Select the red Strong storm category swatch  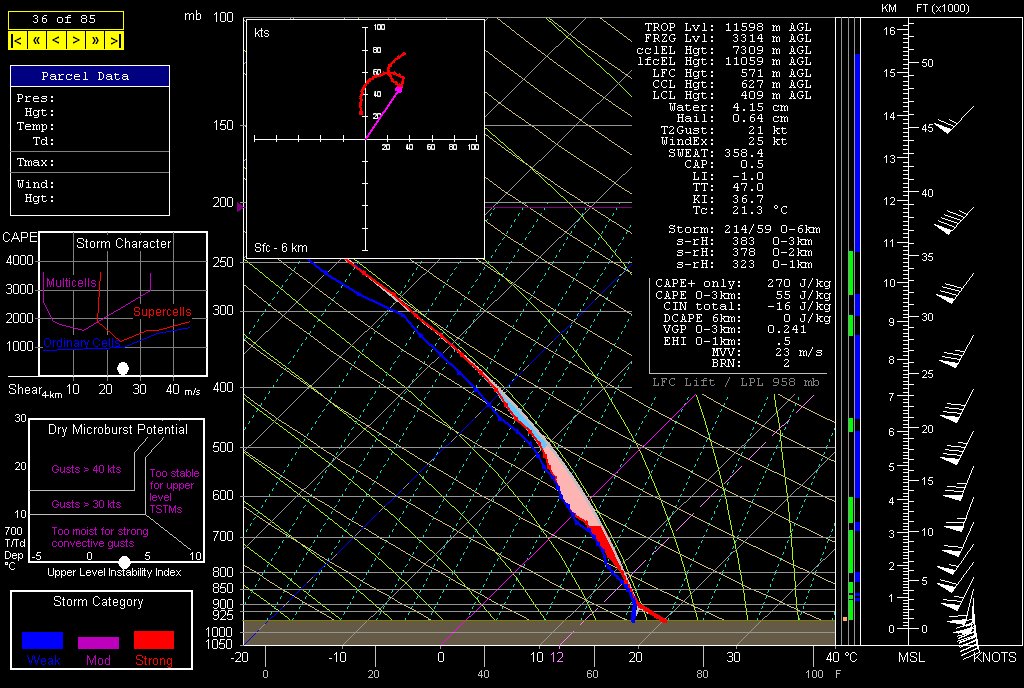pos(153,640)
